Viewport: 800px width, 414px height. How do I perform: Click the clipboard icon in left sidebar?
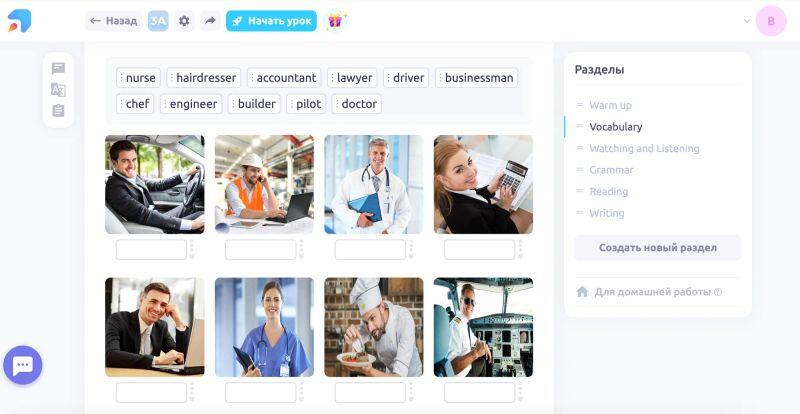(58, 111)
